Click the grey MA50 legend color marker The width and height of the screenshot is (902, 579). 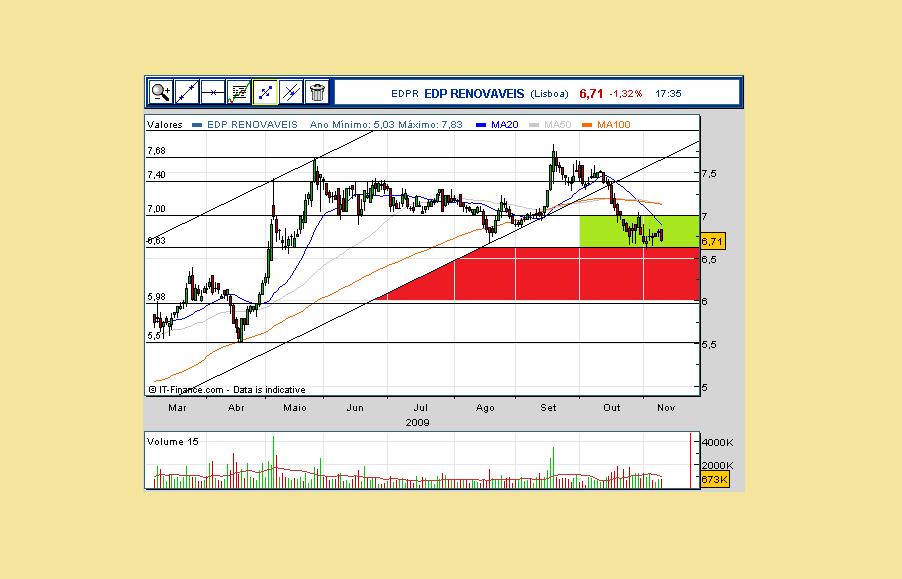pyautogui.click(x=534, y=125)
